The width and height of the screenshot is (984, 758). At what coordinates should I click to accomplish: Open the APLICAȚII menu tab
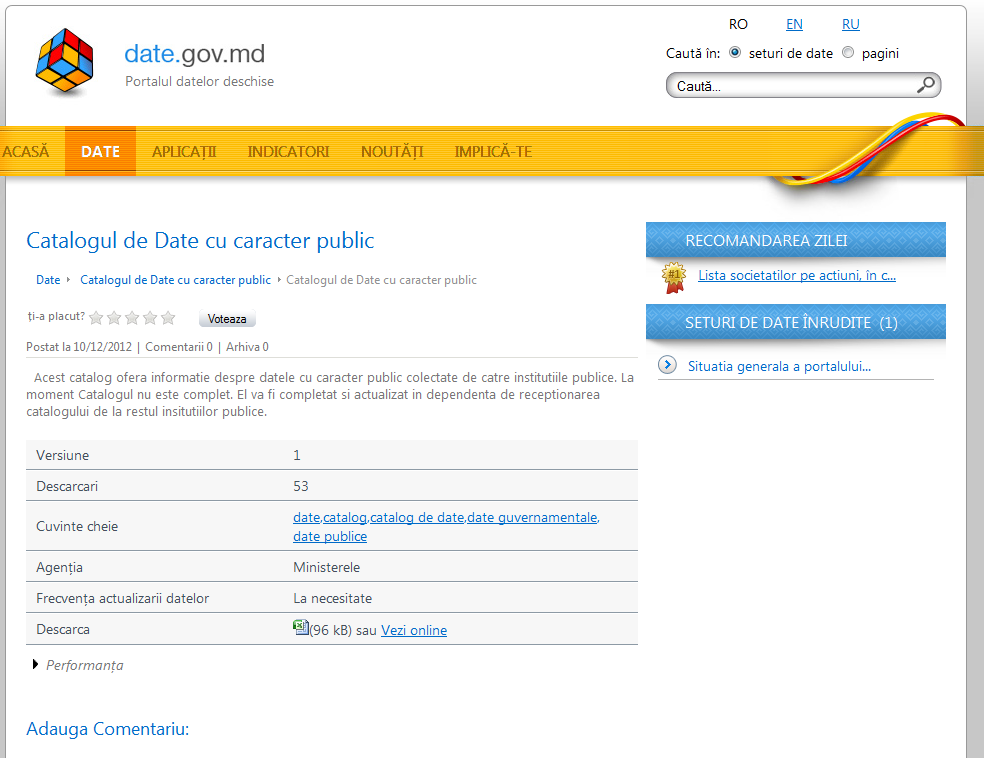pos(184,152)
